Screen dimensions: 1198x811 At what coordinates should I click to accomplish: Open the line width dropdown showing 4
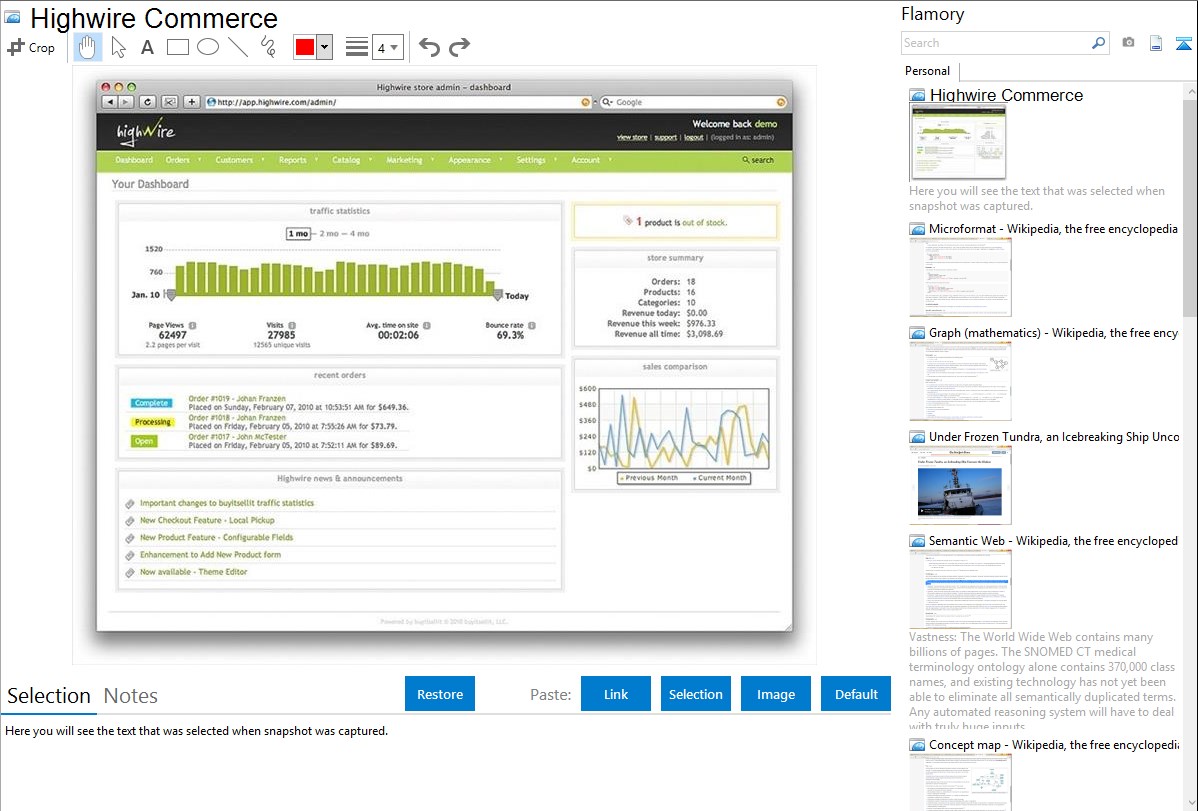click(388, 47)
